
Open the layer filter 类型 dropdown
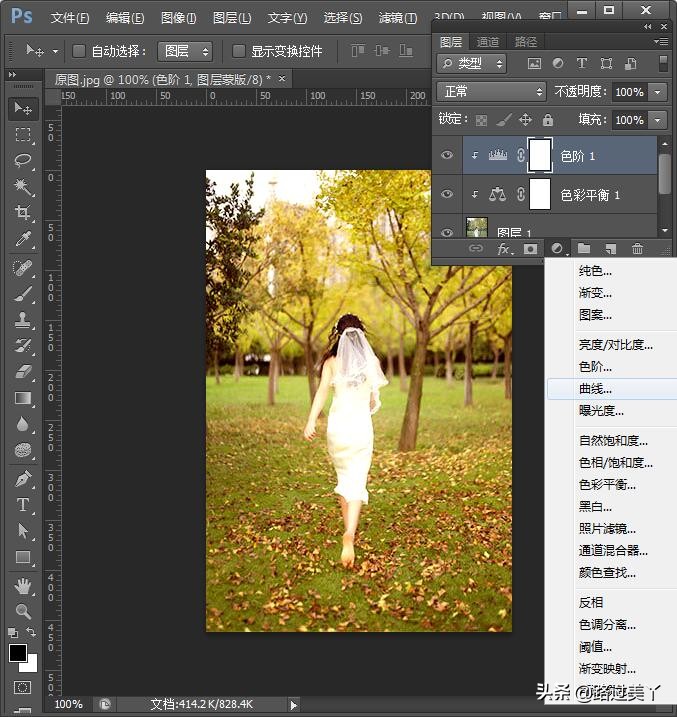471,63
